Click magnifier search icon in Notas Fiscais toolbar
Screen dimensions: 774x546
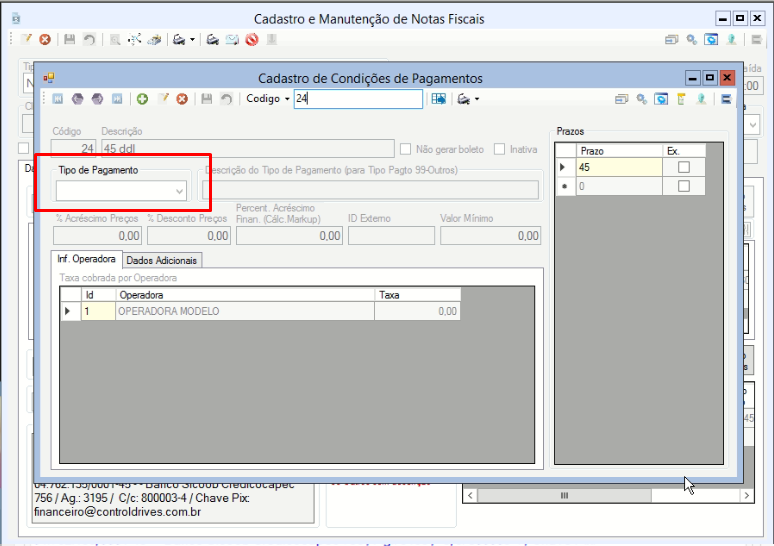pyautogui.click(x=115, y=39)
